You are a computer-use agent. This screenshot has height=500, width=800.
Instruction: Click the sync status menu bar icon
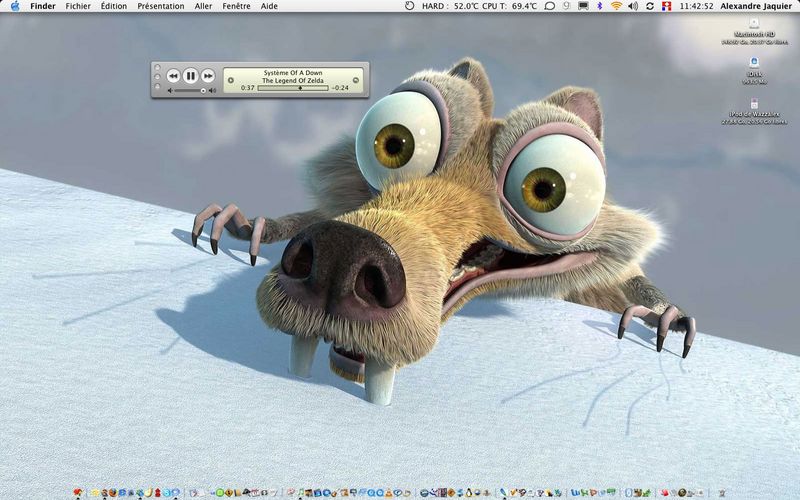tap(650, 6)
